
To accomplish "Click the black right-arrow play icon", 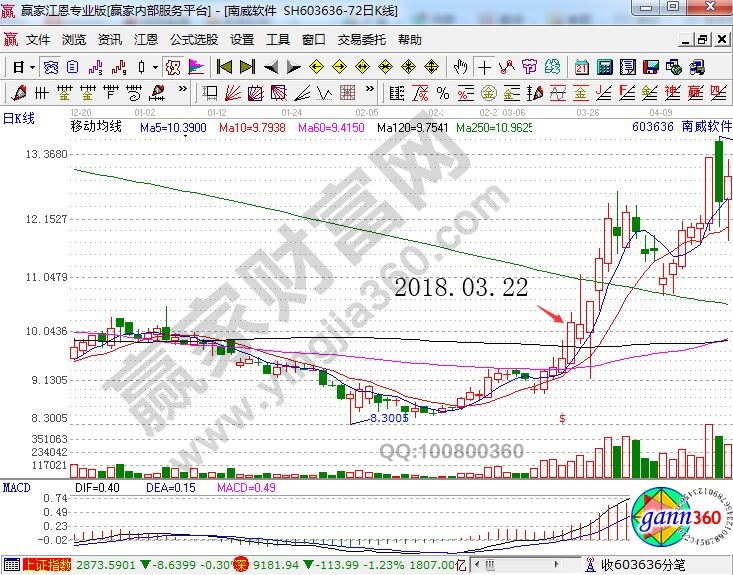I will [293, 67].
